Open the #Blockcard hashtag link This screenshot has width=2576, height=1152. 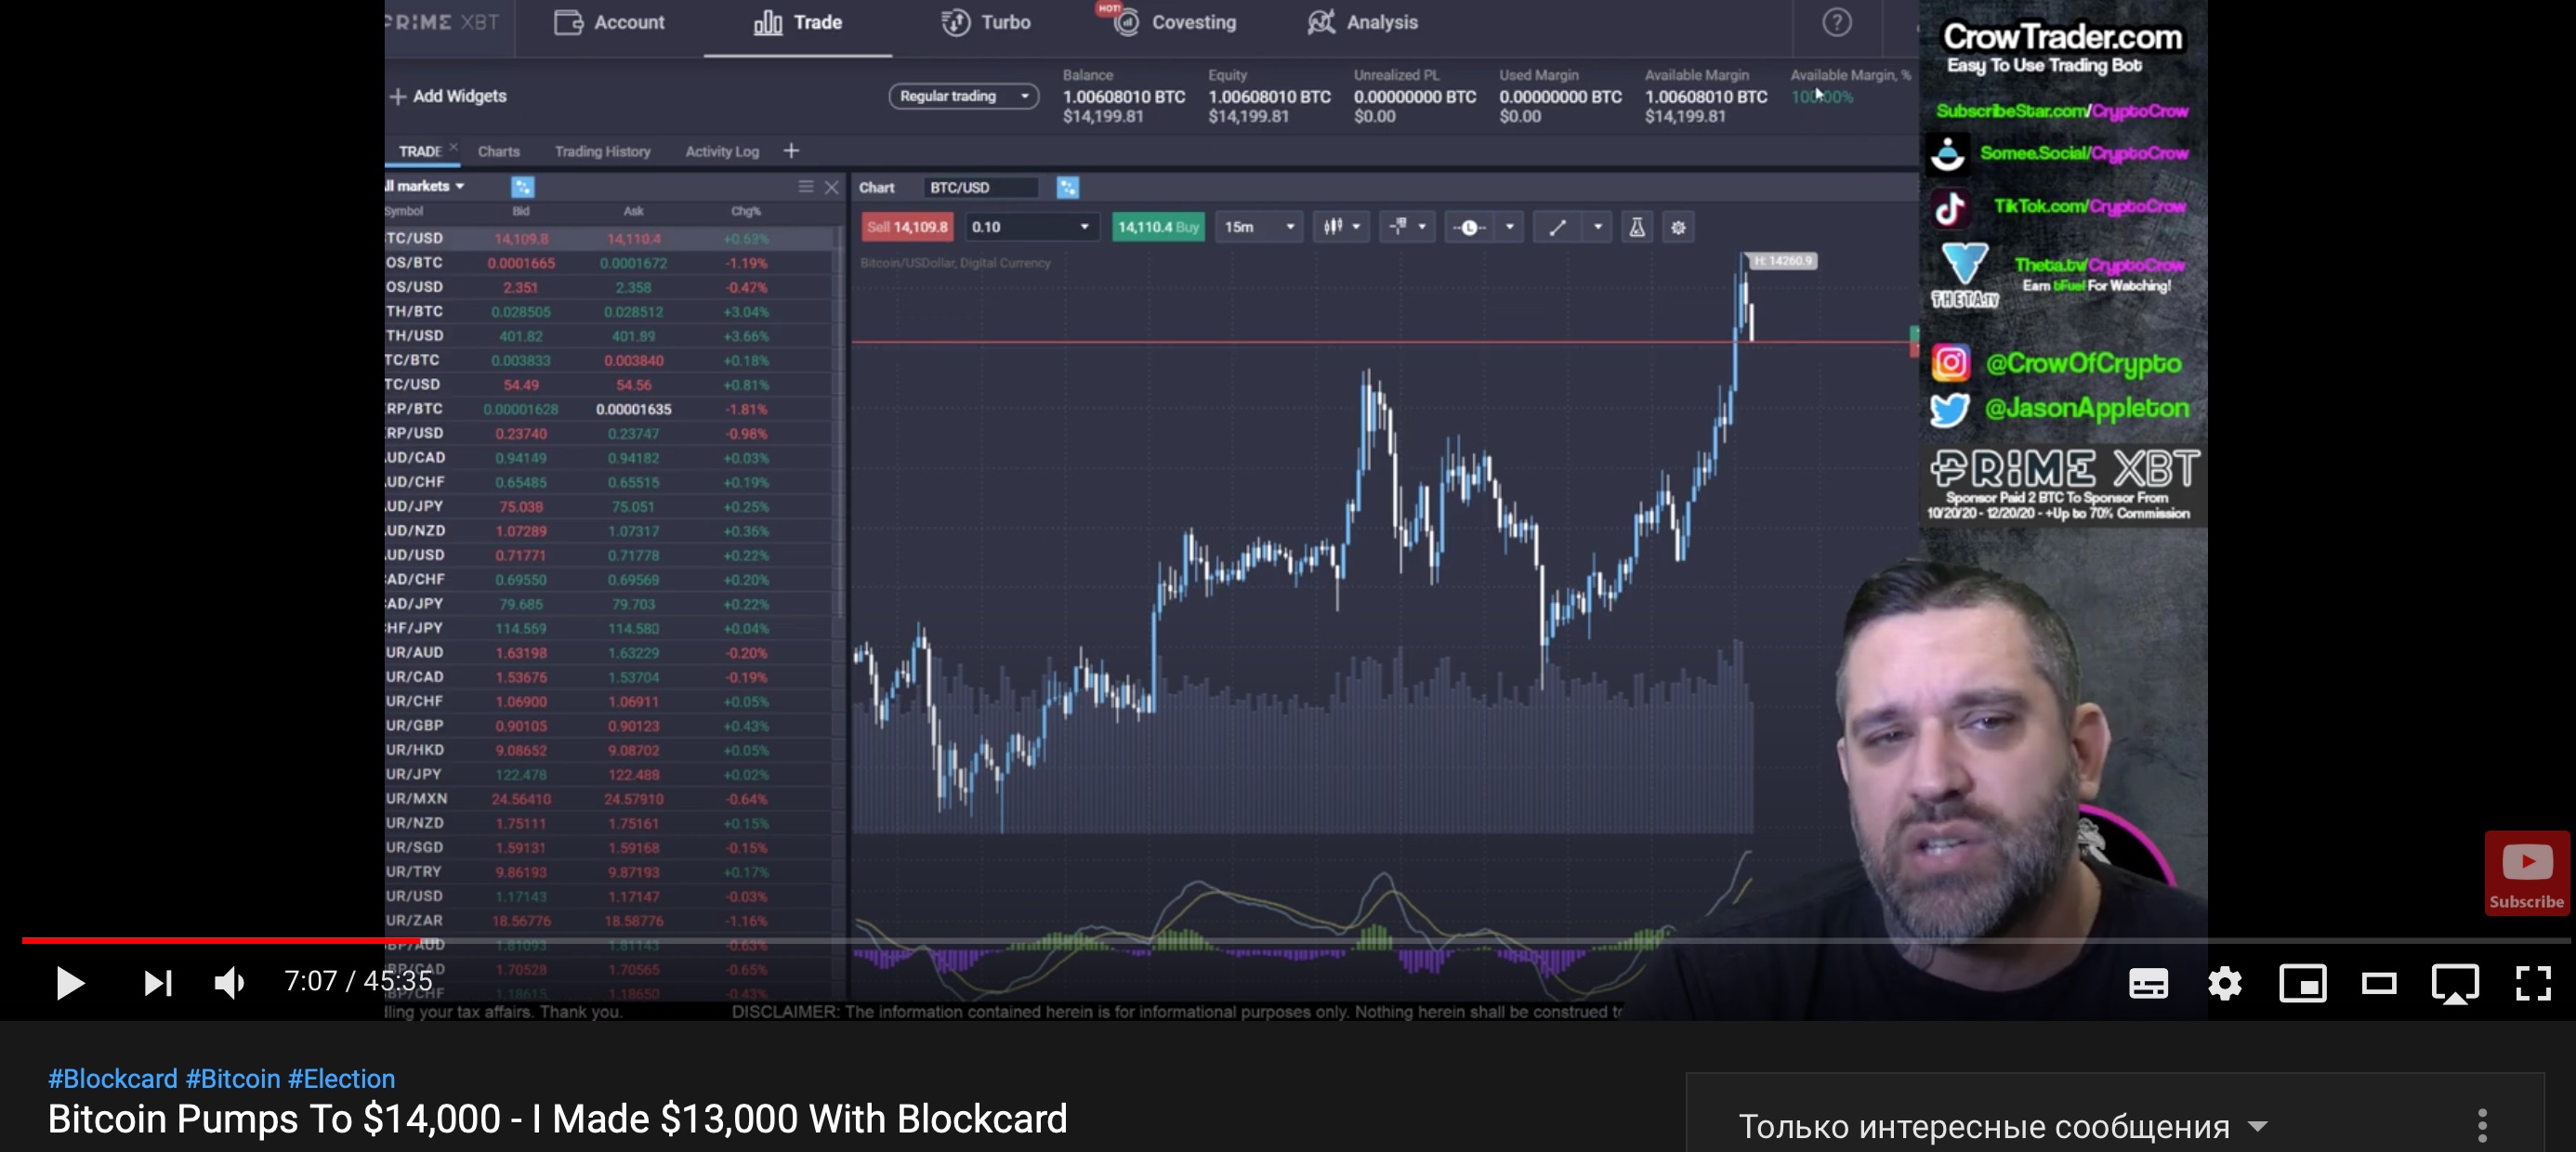tap(113, 1078)
